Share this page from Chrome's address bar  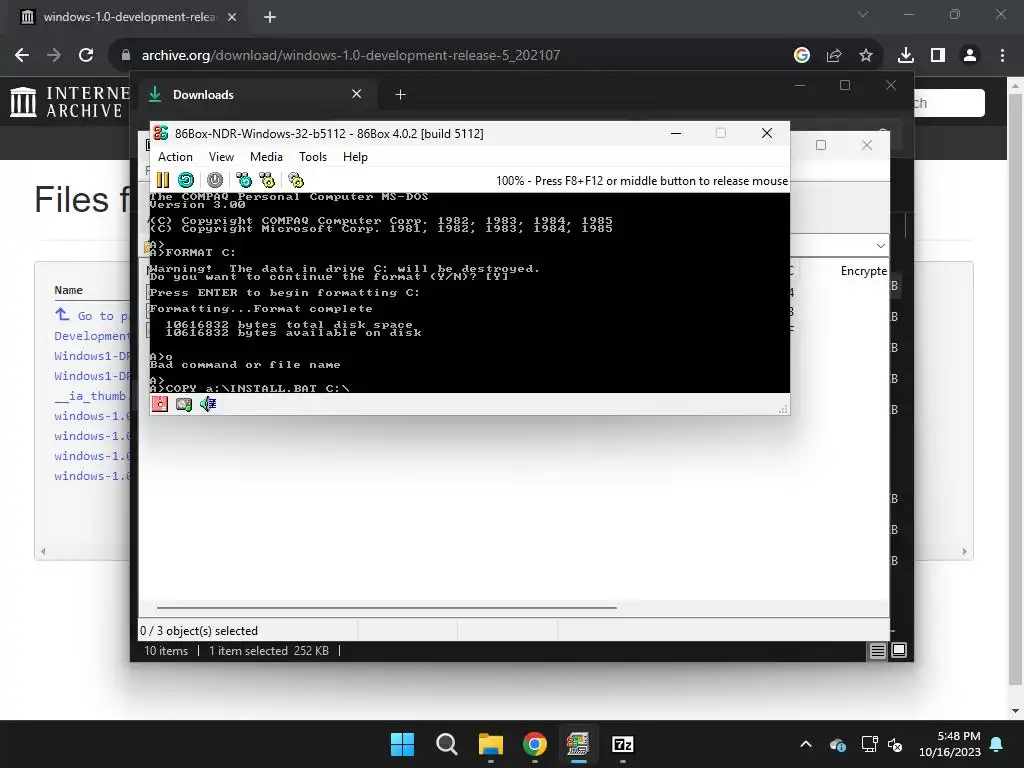click(834, 56)
